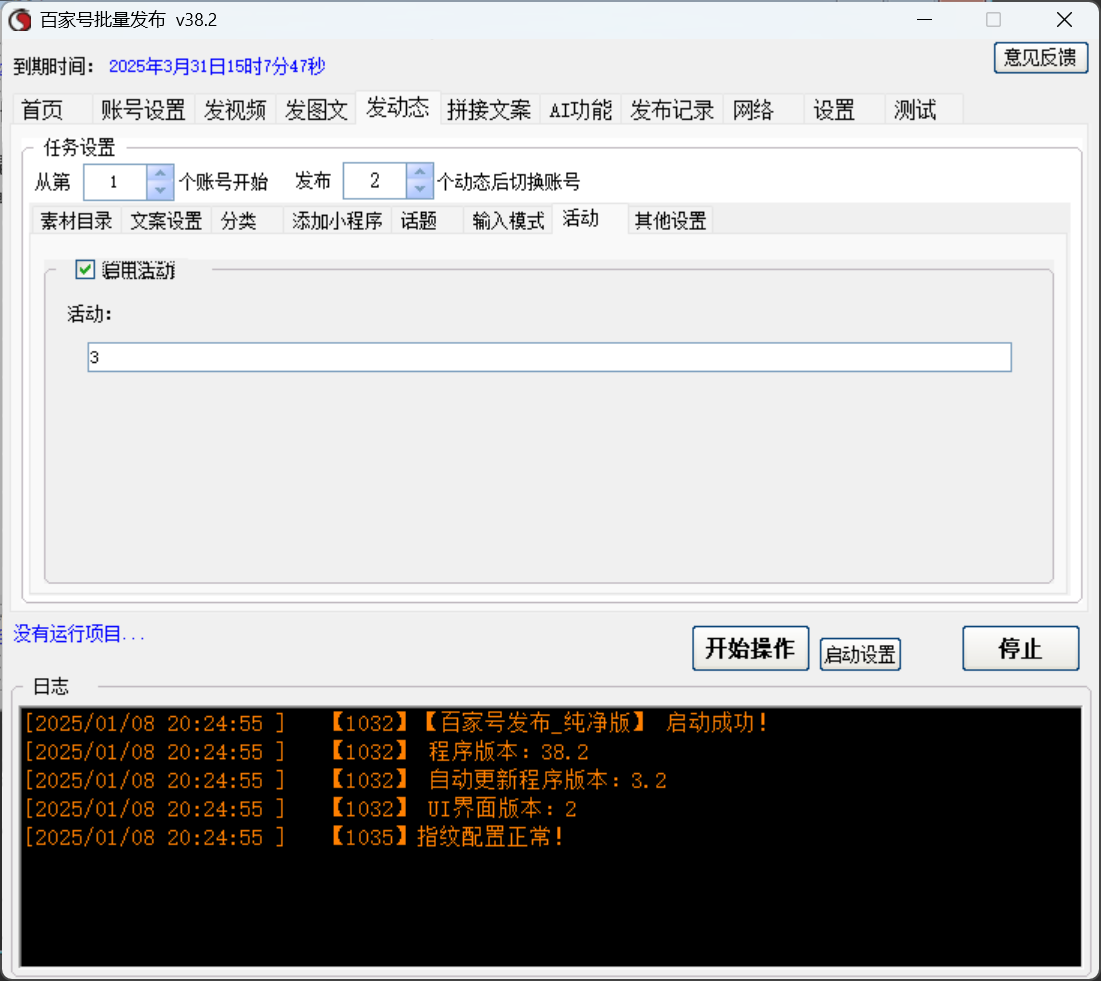Minimize the 百家号批量发布 window
This screenshot has width=1101, height=981.
pyautogui.click(x=924, y=20)
